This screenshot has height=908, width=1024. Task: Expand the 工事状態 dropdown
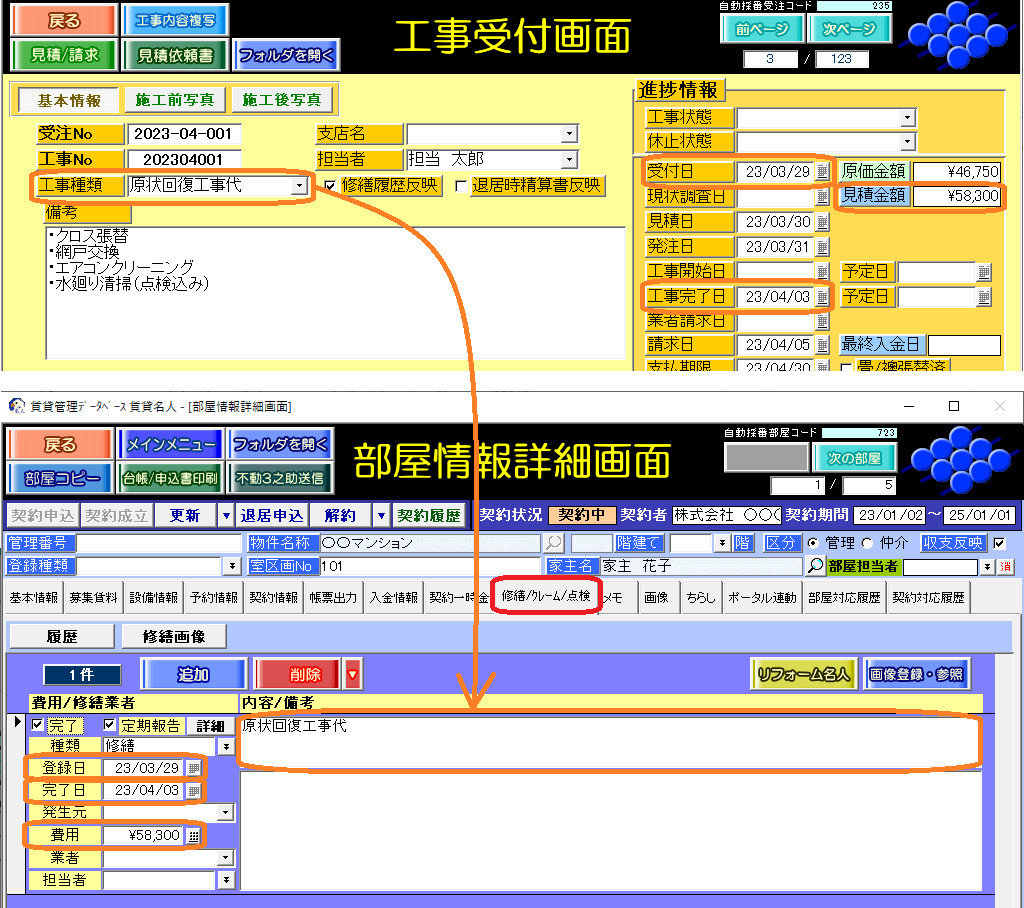tap(907, 118)
